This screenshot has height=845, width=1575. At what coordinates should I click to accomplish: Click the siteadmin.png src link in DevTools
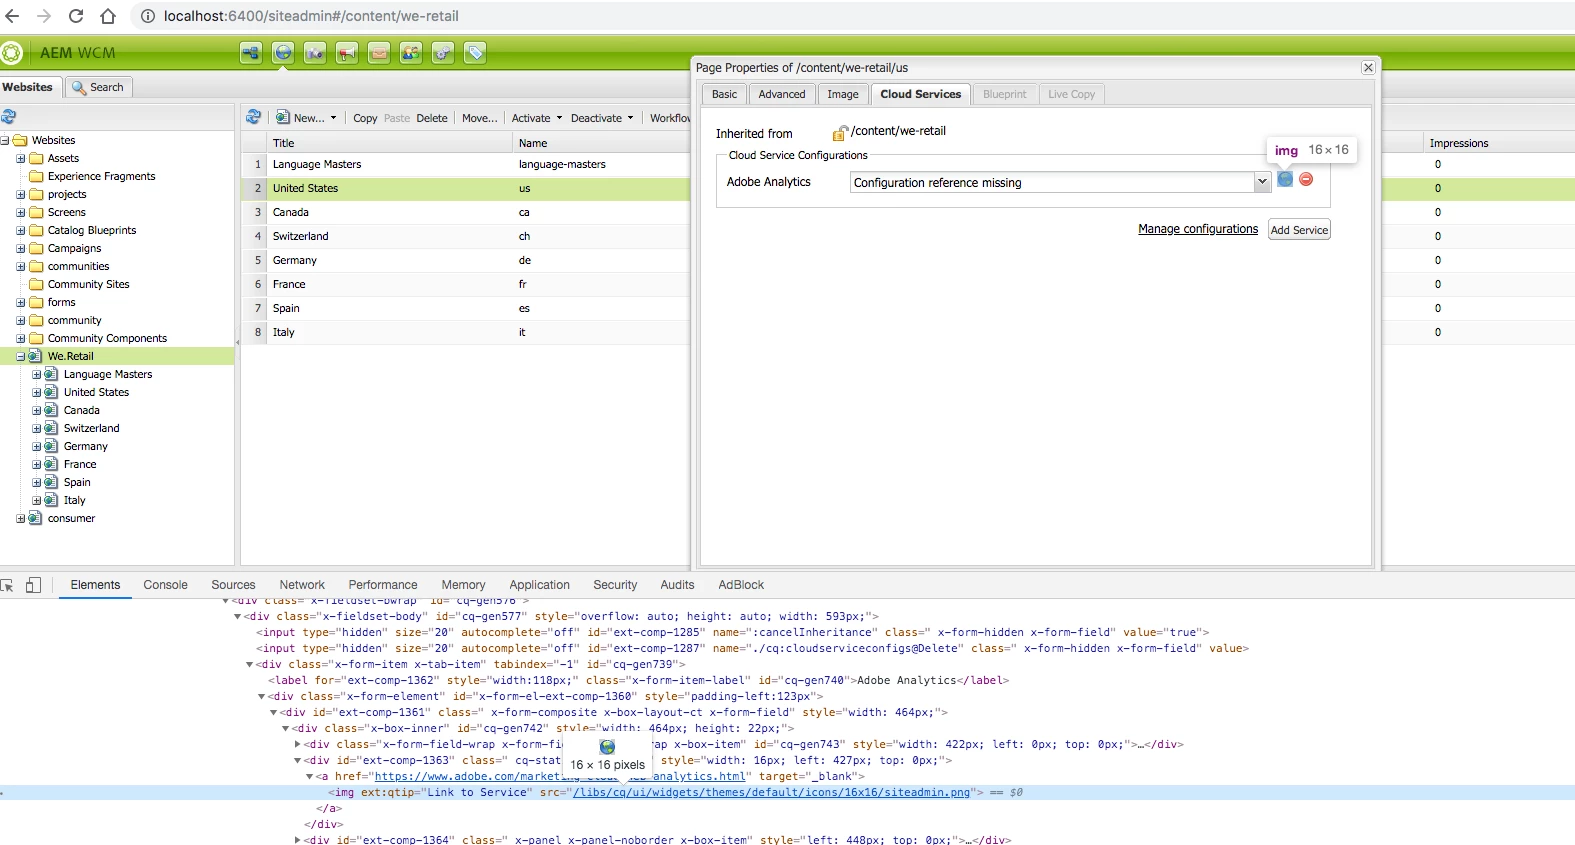[x=771, y=792]
